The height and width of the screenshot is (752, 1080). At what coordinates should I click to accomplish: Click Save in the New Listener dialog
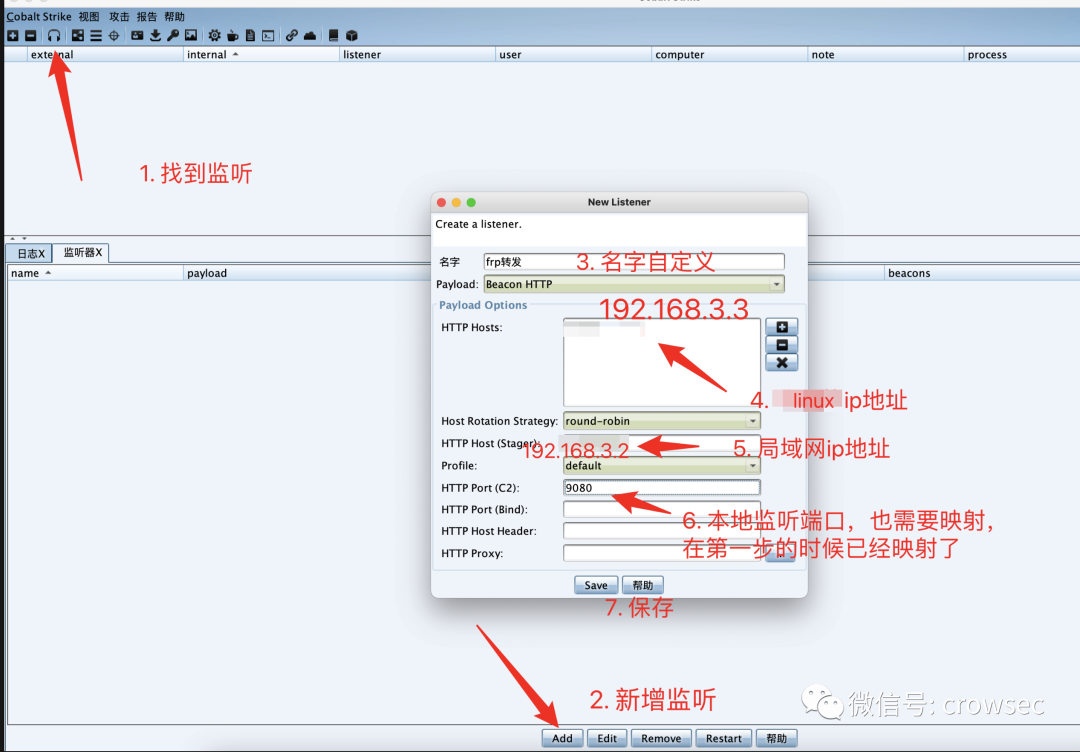coord(596,585)
